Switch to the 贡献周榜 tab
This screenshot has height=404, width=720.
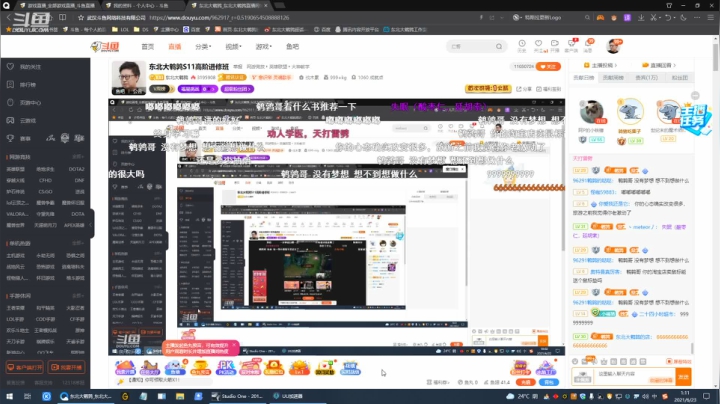[x=613, y=78]
